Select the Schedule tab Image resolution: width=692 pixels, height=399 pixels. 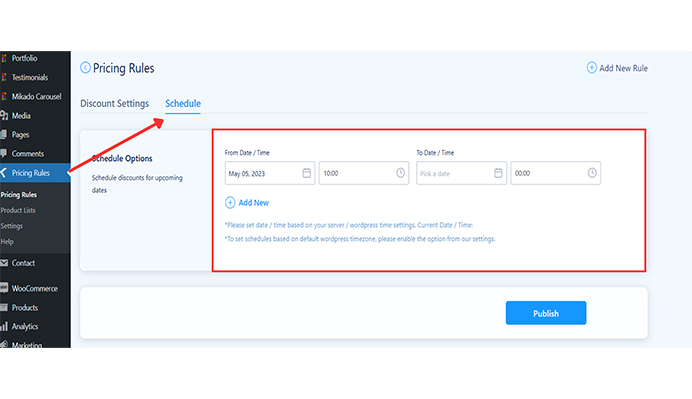[183, 104]
